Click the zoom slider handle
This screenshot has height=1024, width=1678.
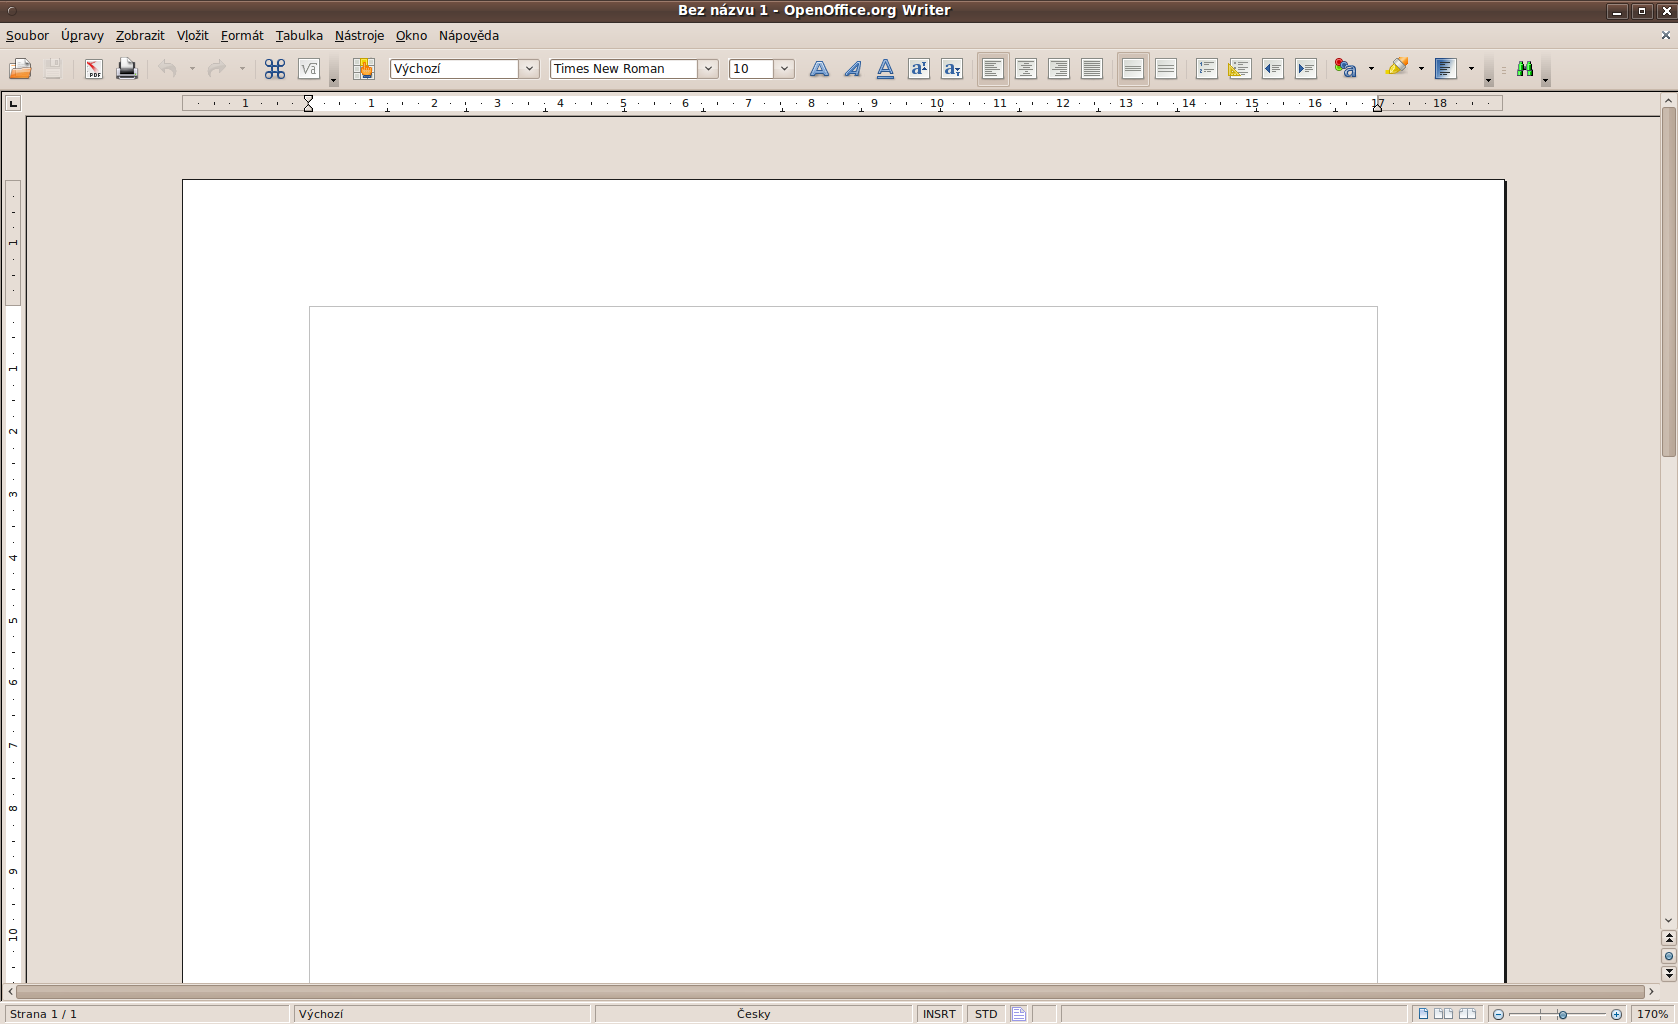click(x=1562, y=1014)
